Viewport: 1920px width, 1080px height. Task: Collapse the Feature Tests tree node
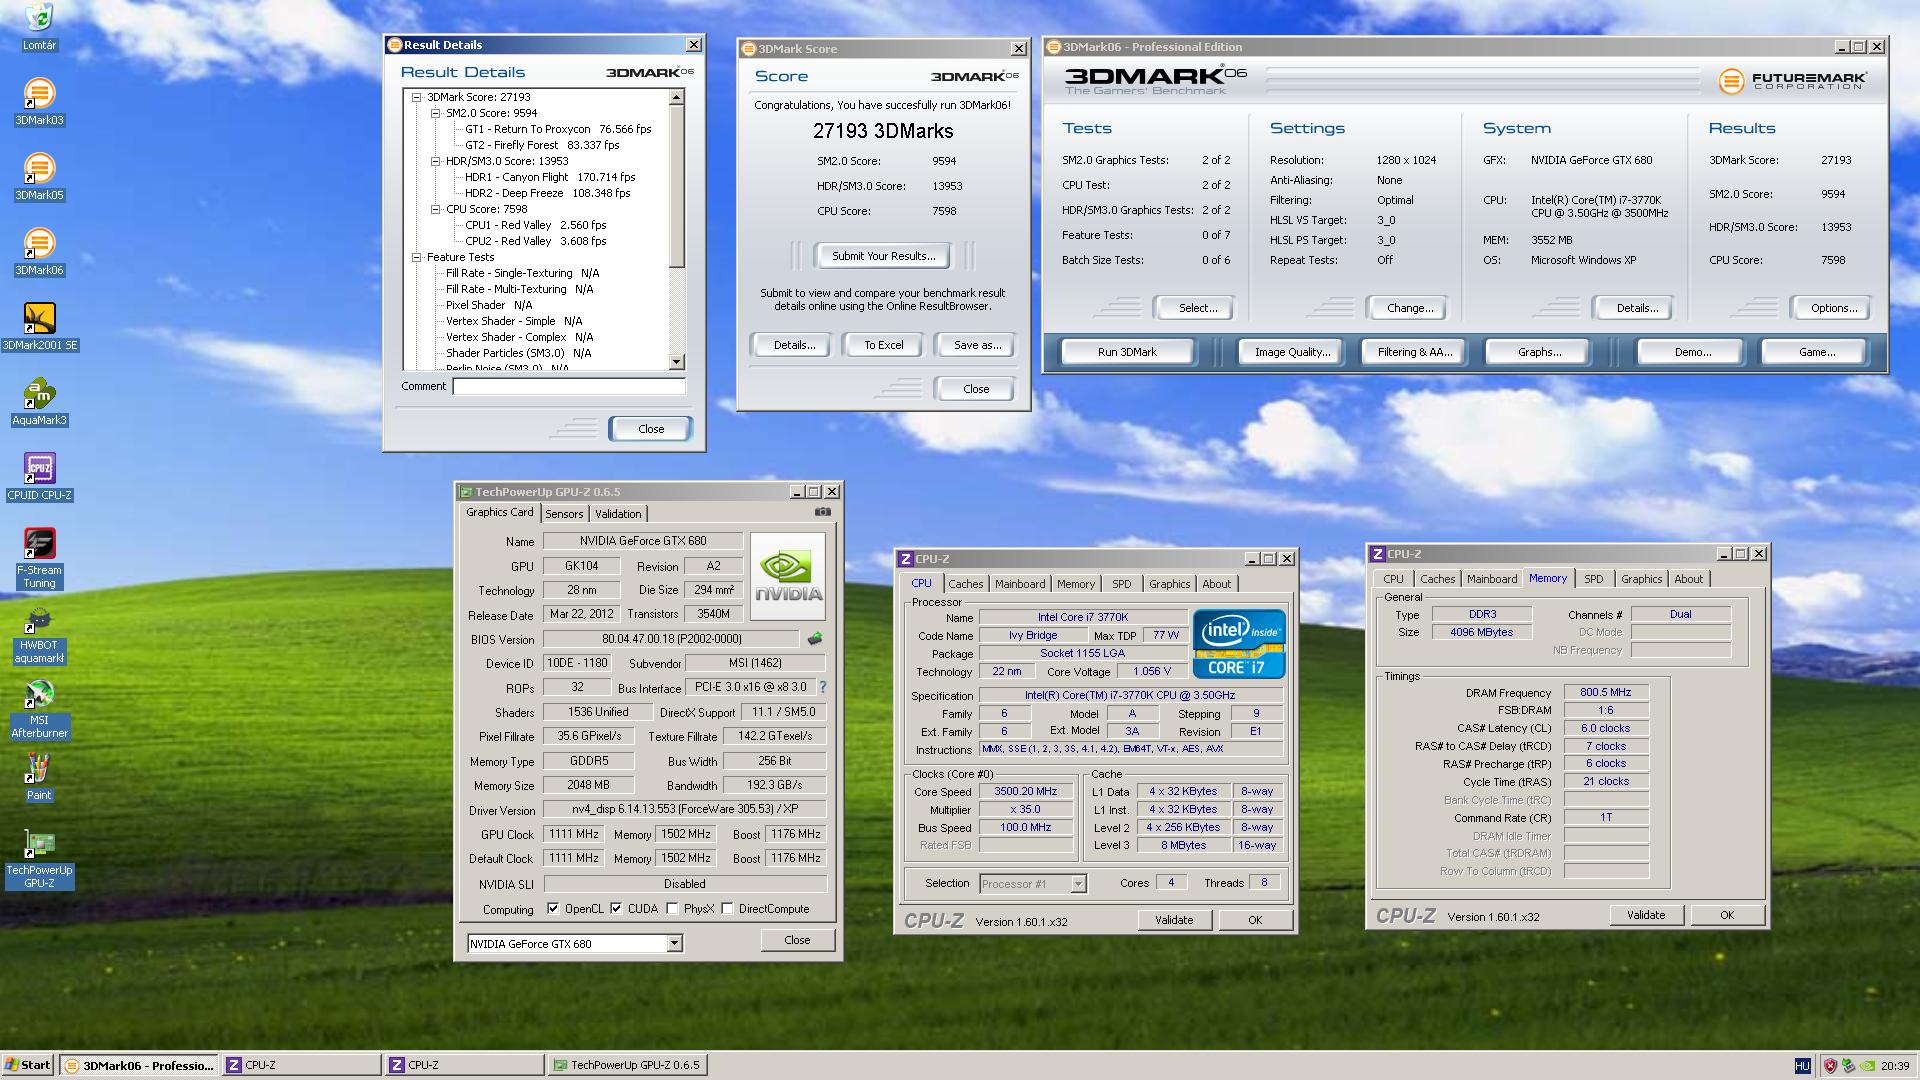click(417, 257)
